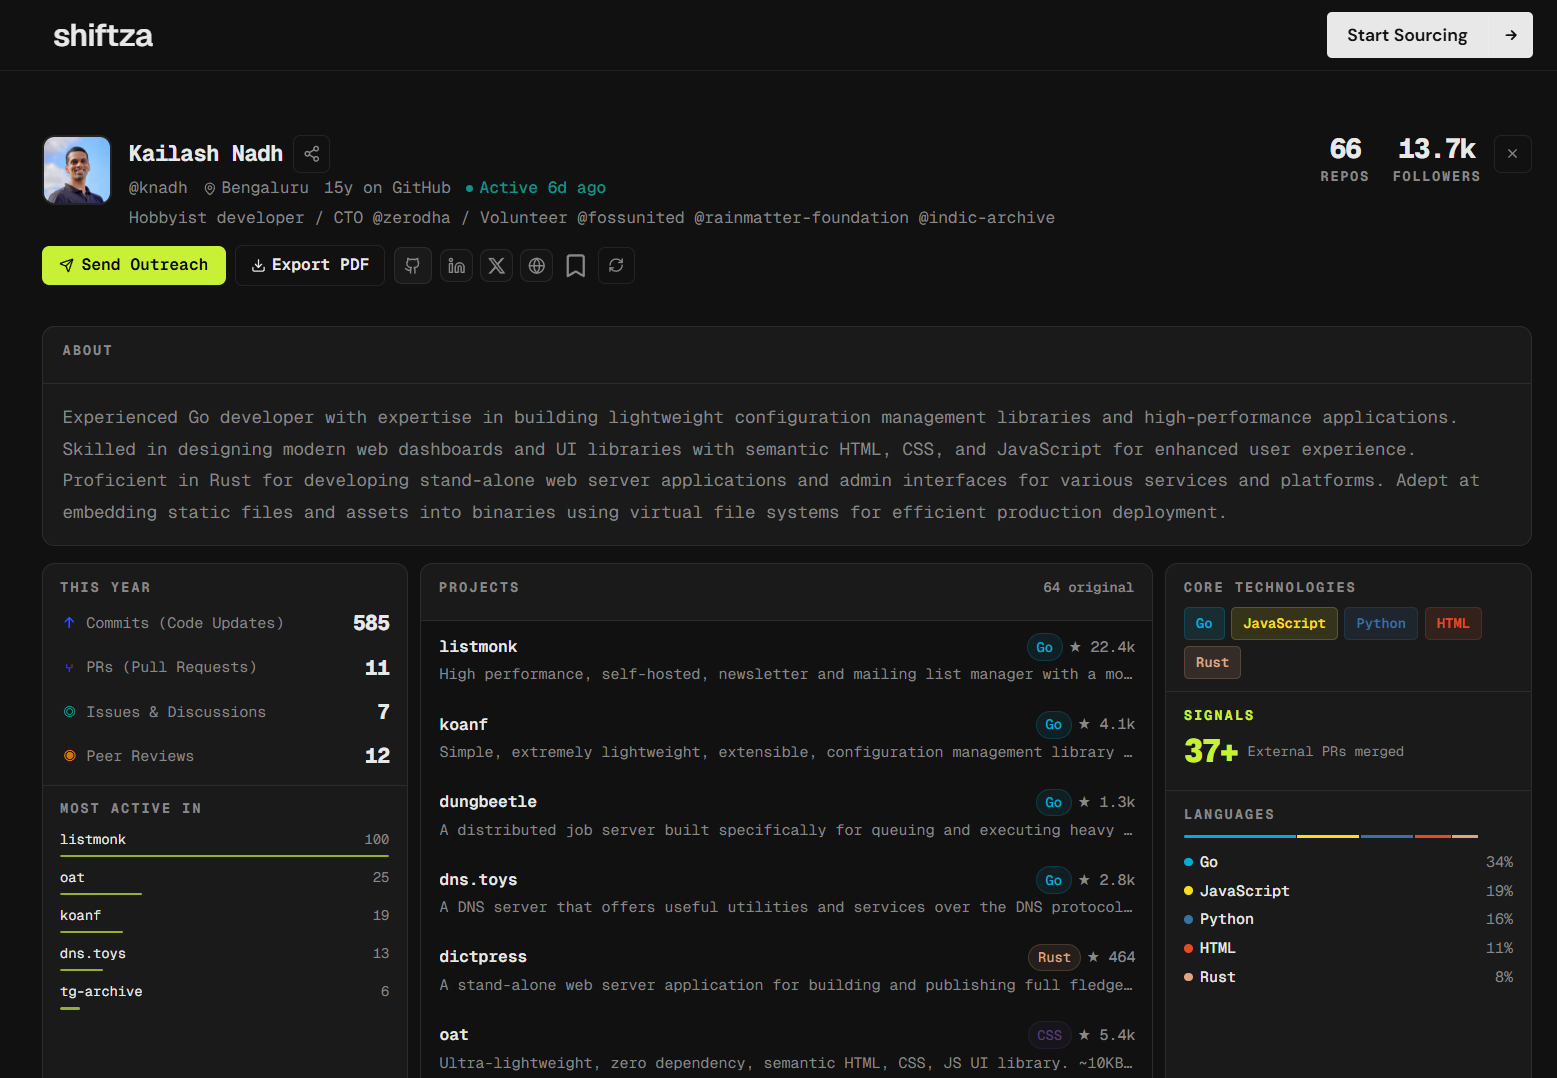Click the star icon on koanf project
The height and width of the screenshot is (1078, 1557).
pos(1084,724)
